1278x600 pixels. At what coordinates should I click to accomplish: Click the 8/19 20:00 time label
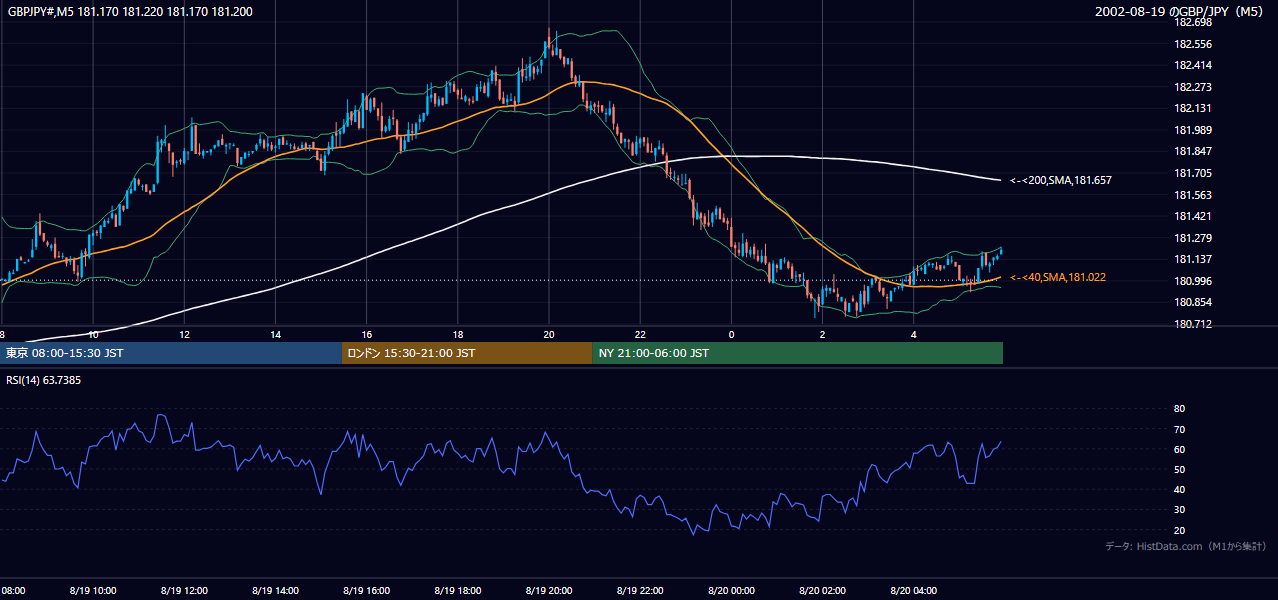coord(548,591)
